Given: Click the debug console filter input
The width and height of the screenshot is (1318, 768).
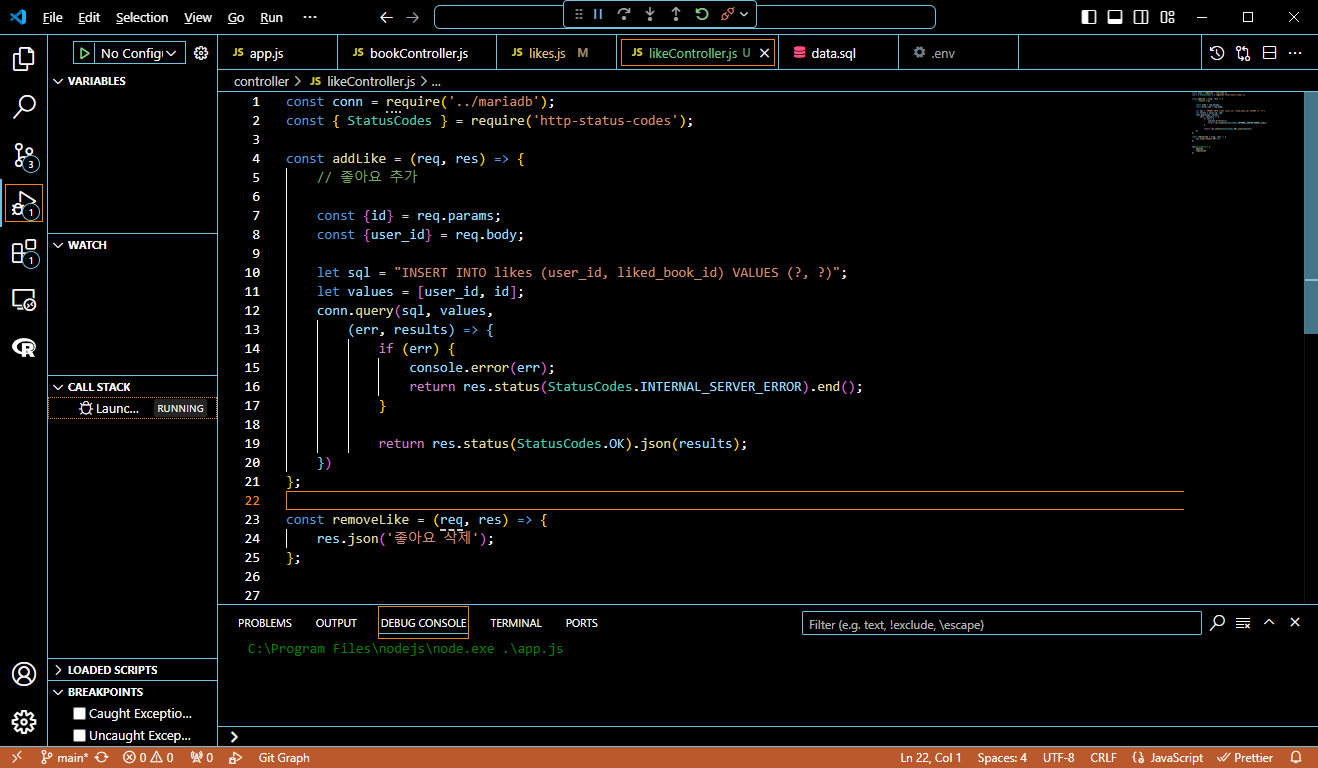Looking at the screenshot, I should (x=1001, y=624).
